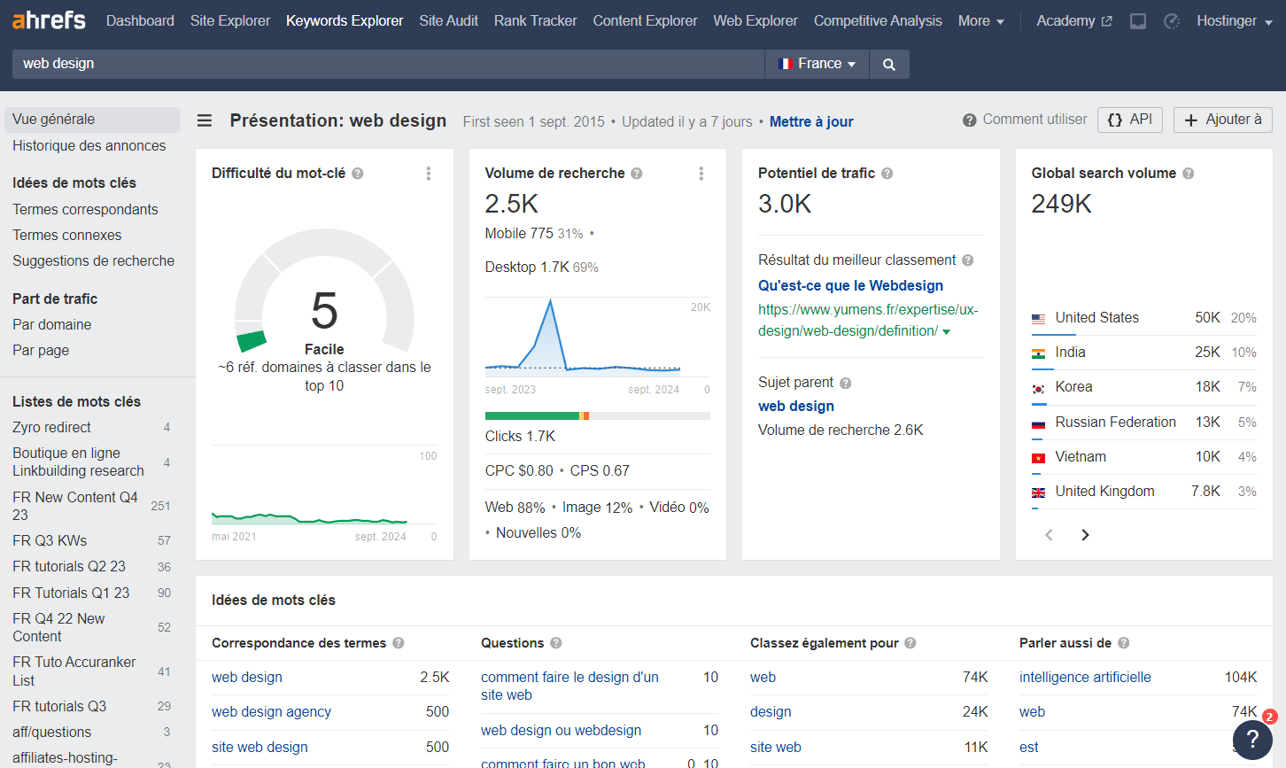Open the kebab menu on Difficulté du mot-clé card

[x=428, y=173]
